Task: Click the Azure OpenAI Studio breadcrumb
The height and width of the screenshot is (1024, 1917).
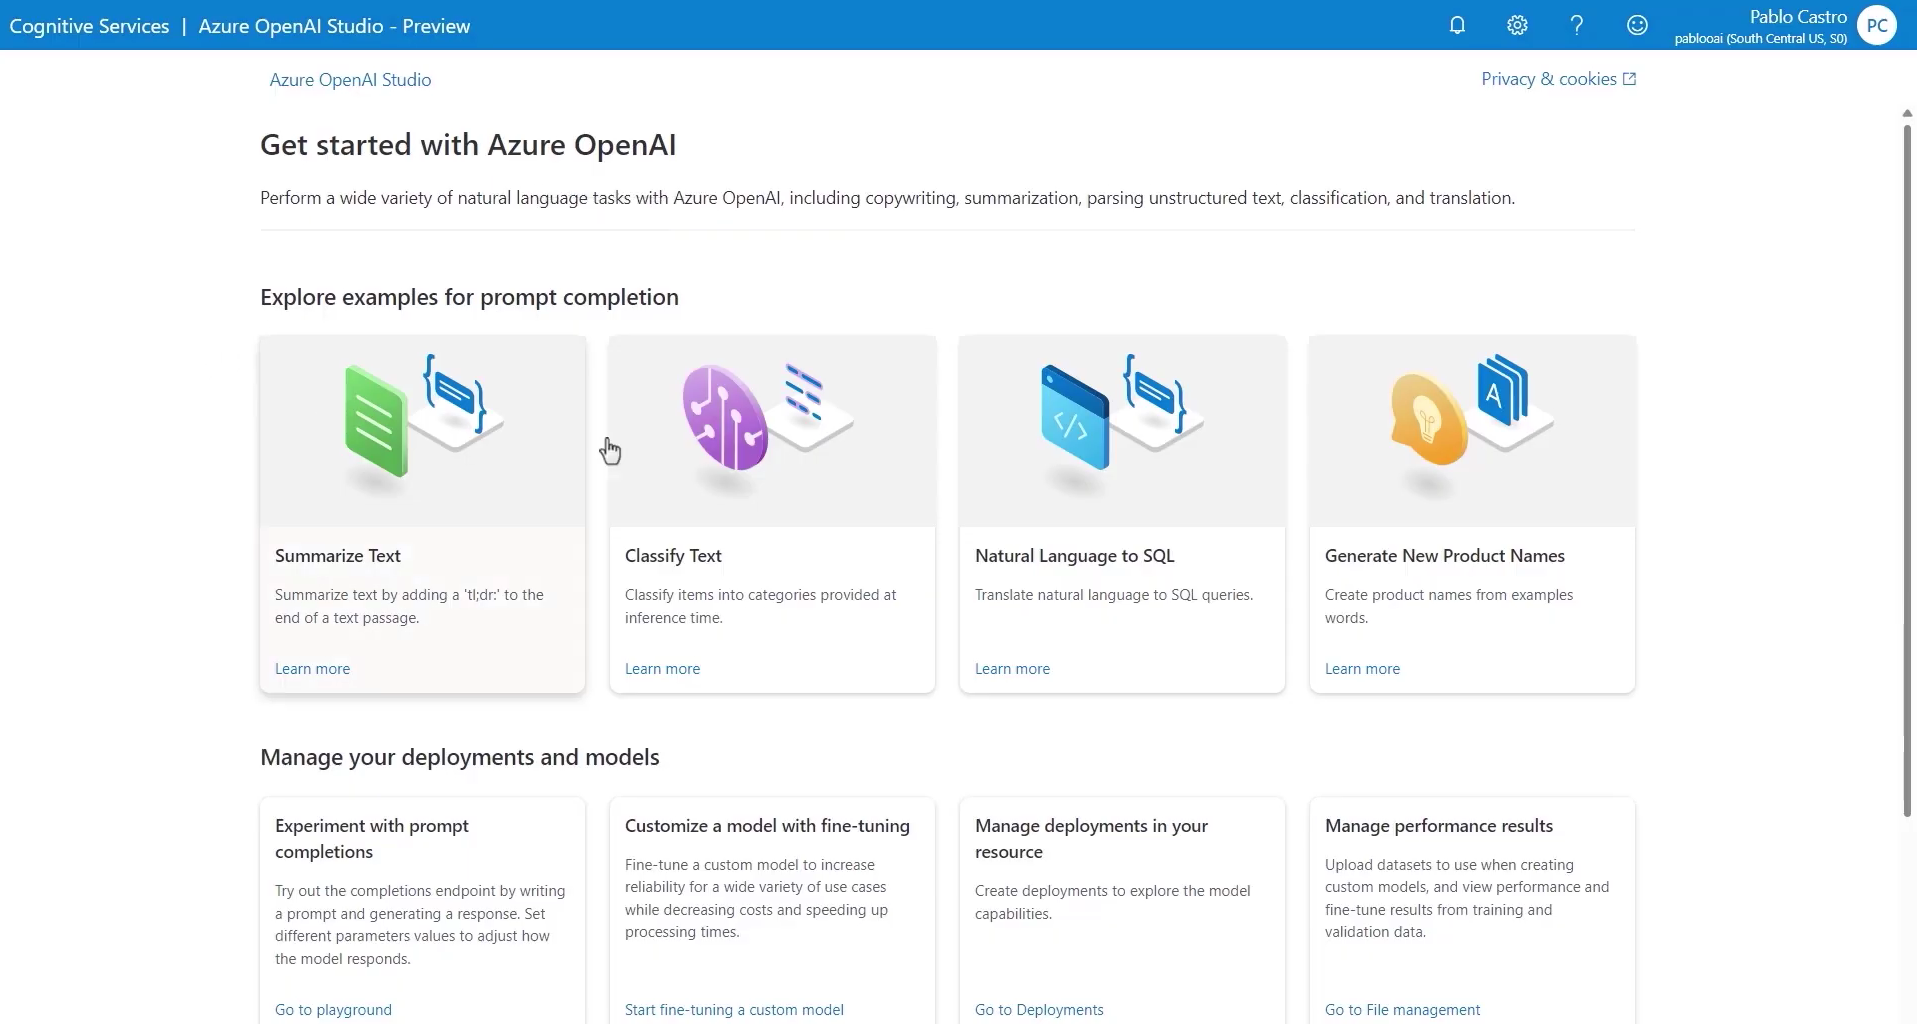Action: coord(350,80)
